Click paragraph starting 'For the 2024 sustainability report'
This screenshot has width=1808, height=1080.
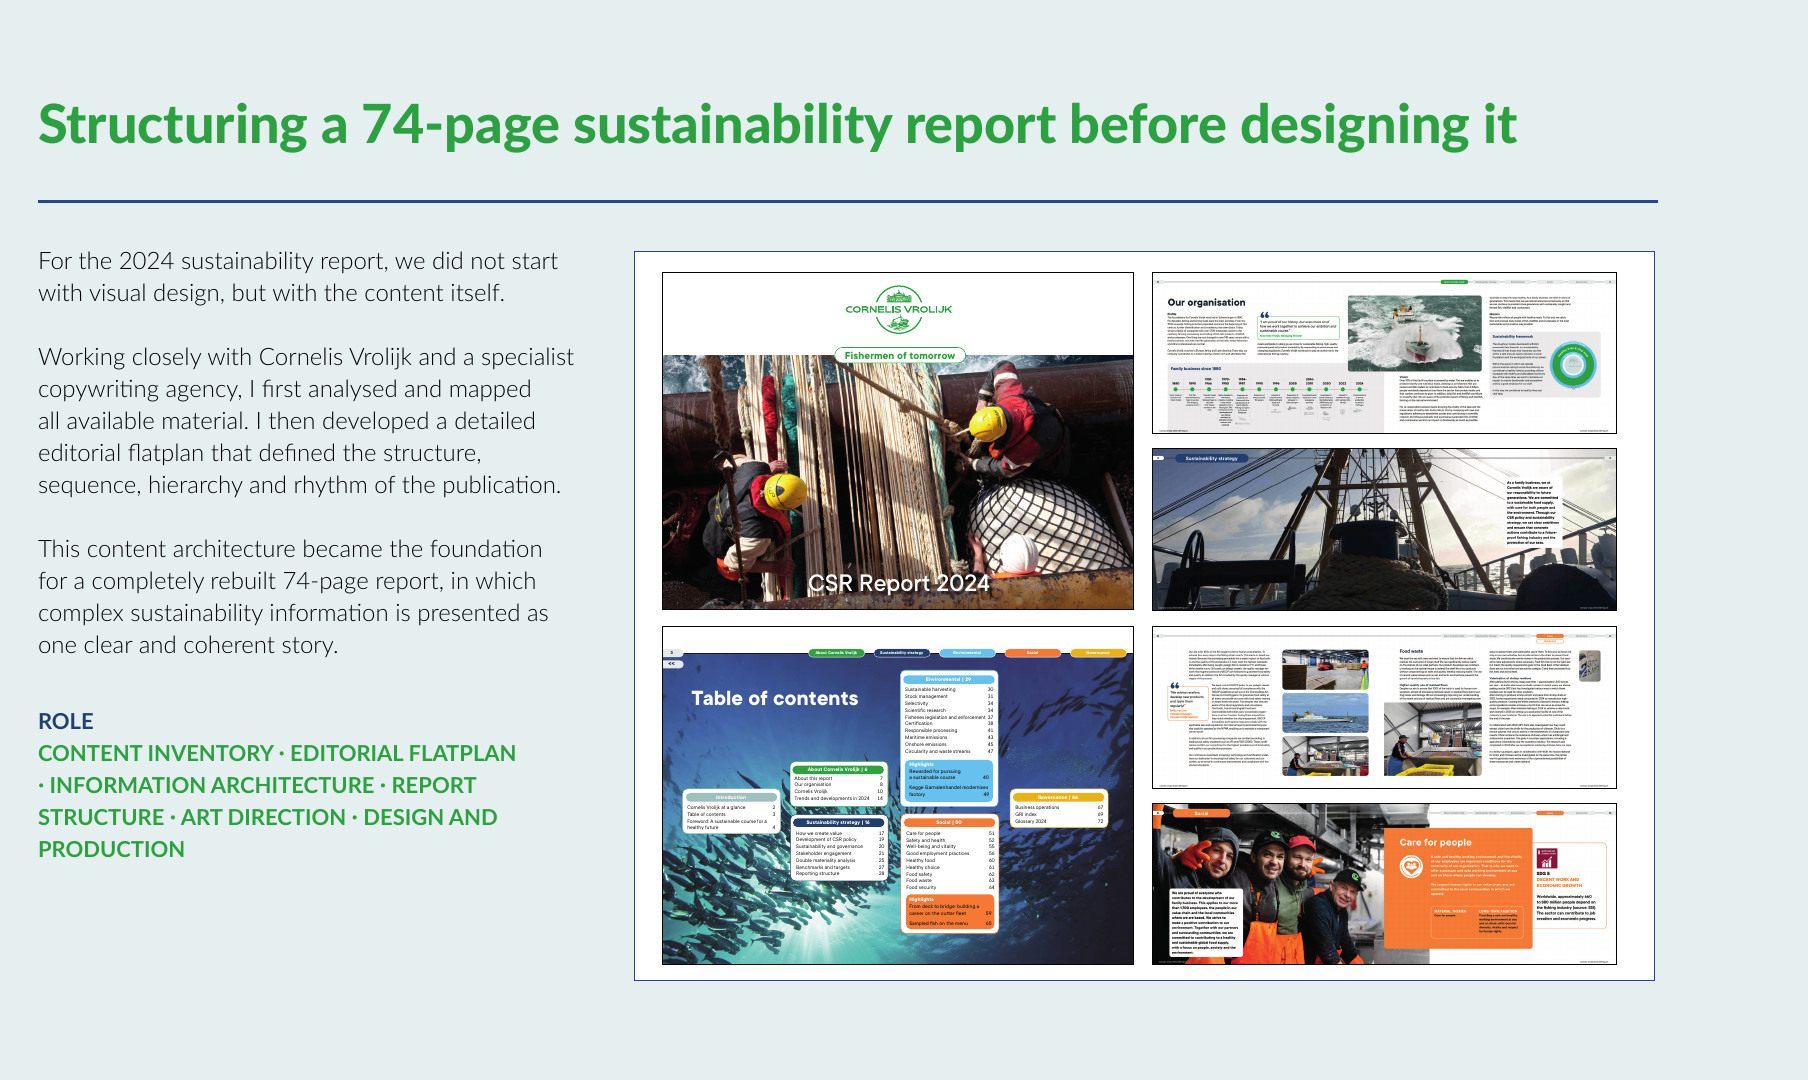(x=298, y=277)
